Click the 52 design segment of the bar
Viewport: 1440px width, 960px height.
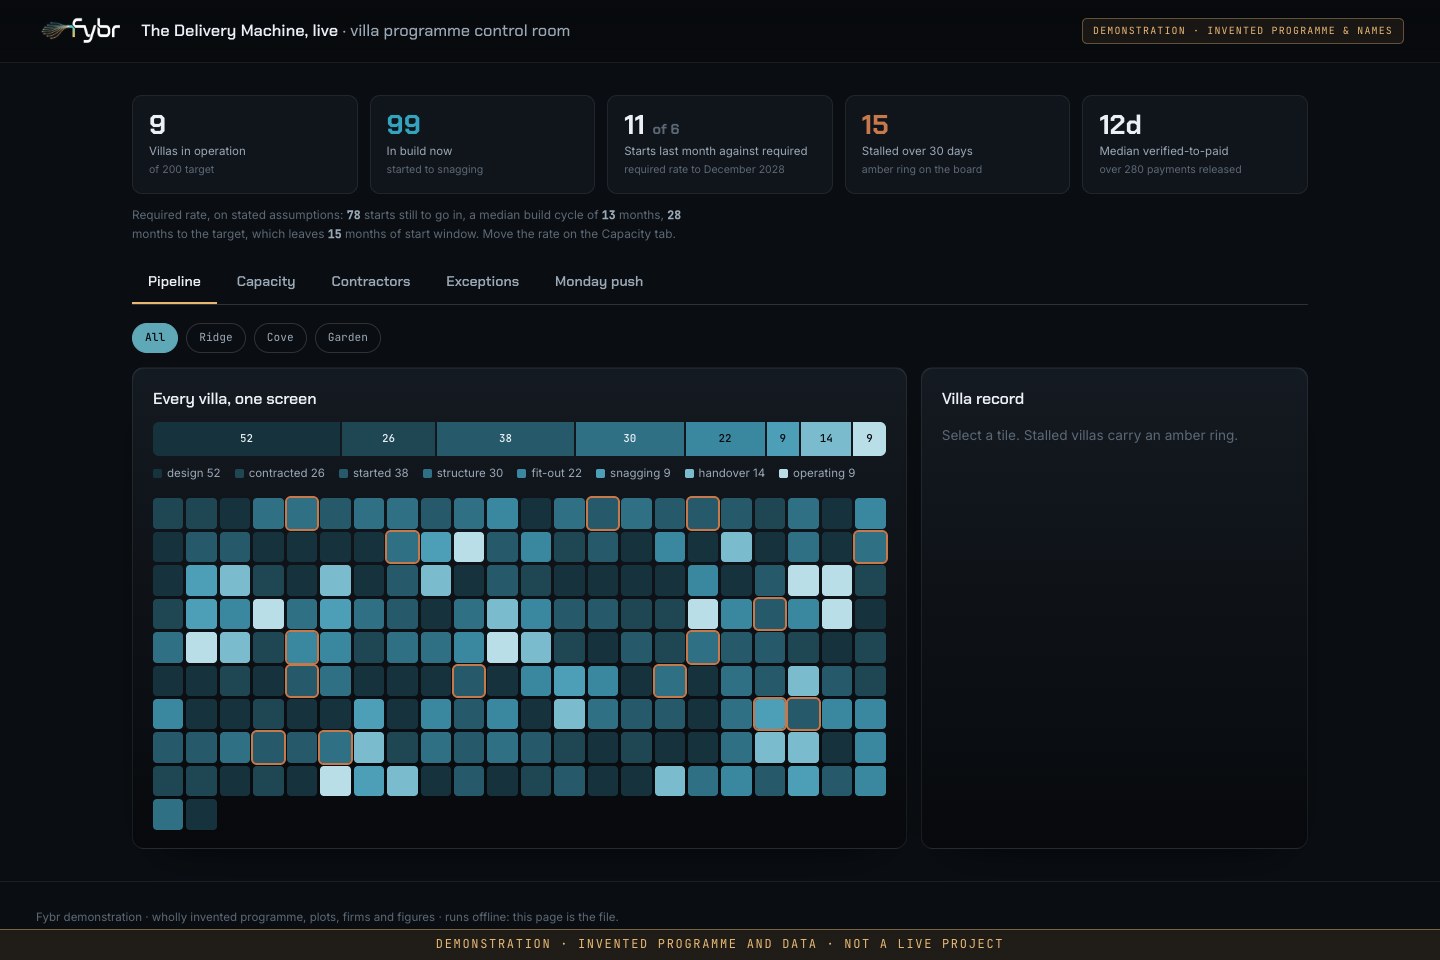(x=246, y=439)
